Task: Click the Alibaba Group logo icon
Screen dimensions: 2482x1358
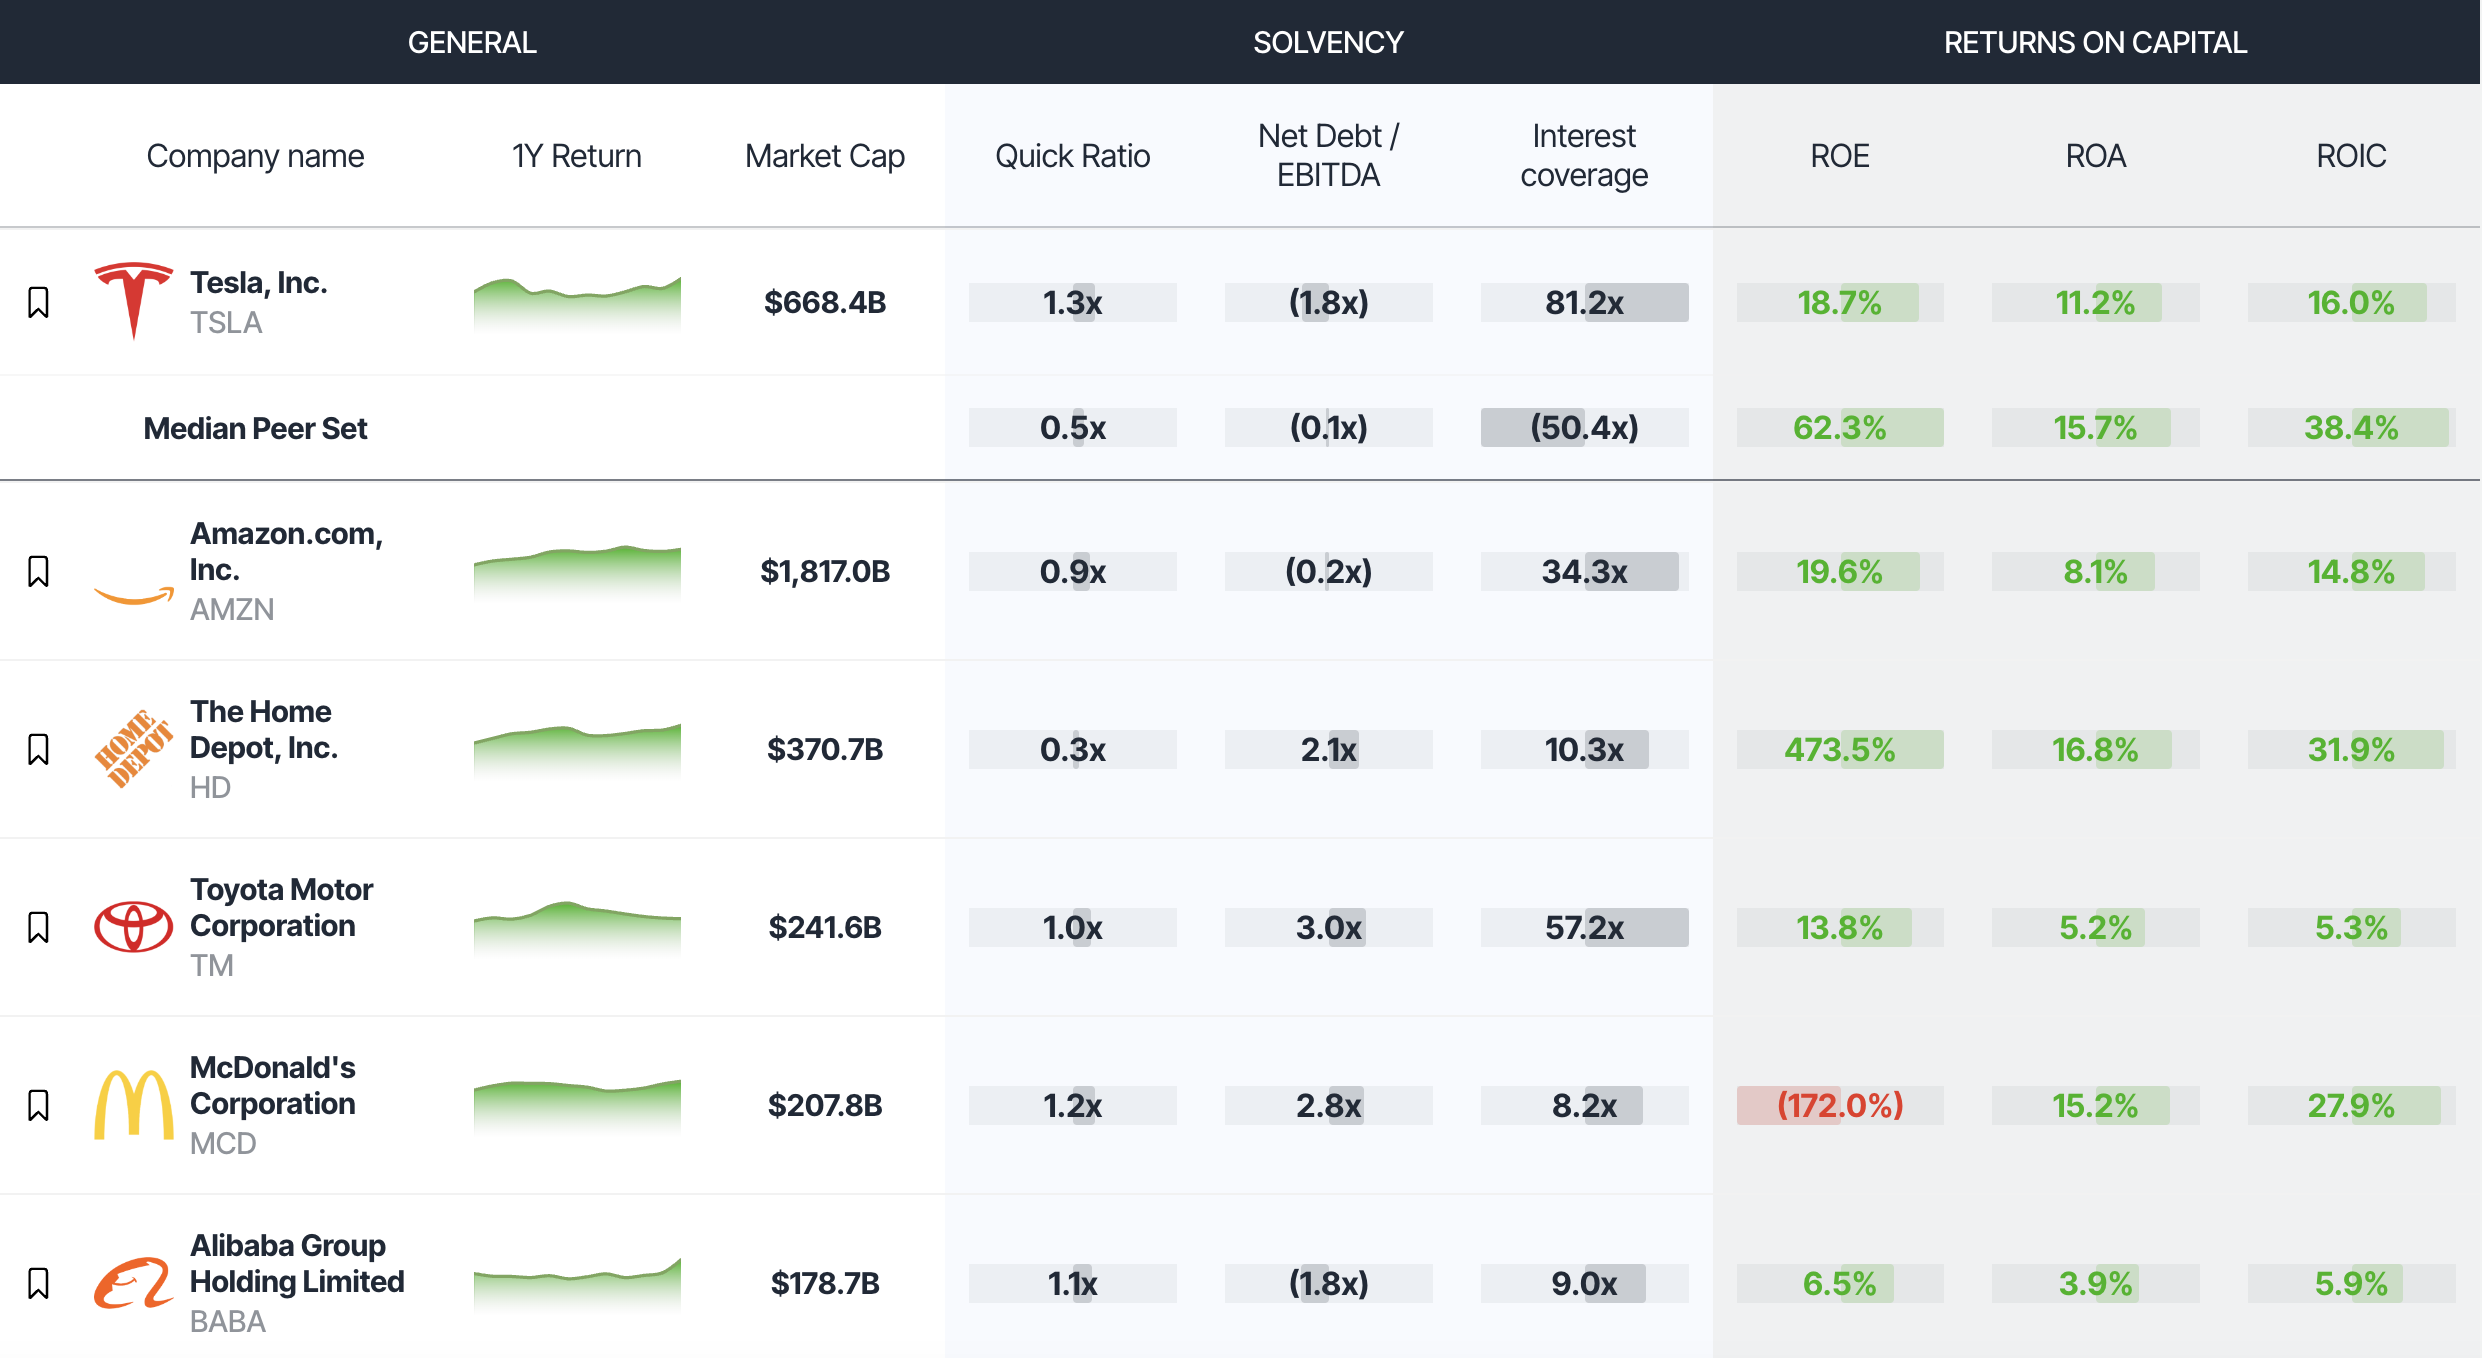Action: point(135,1282)
